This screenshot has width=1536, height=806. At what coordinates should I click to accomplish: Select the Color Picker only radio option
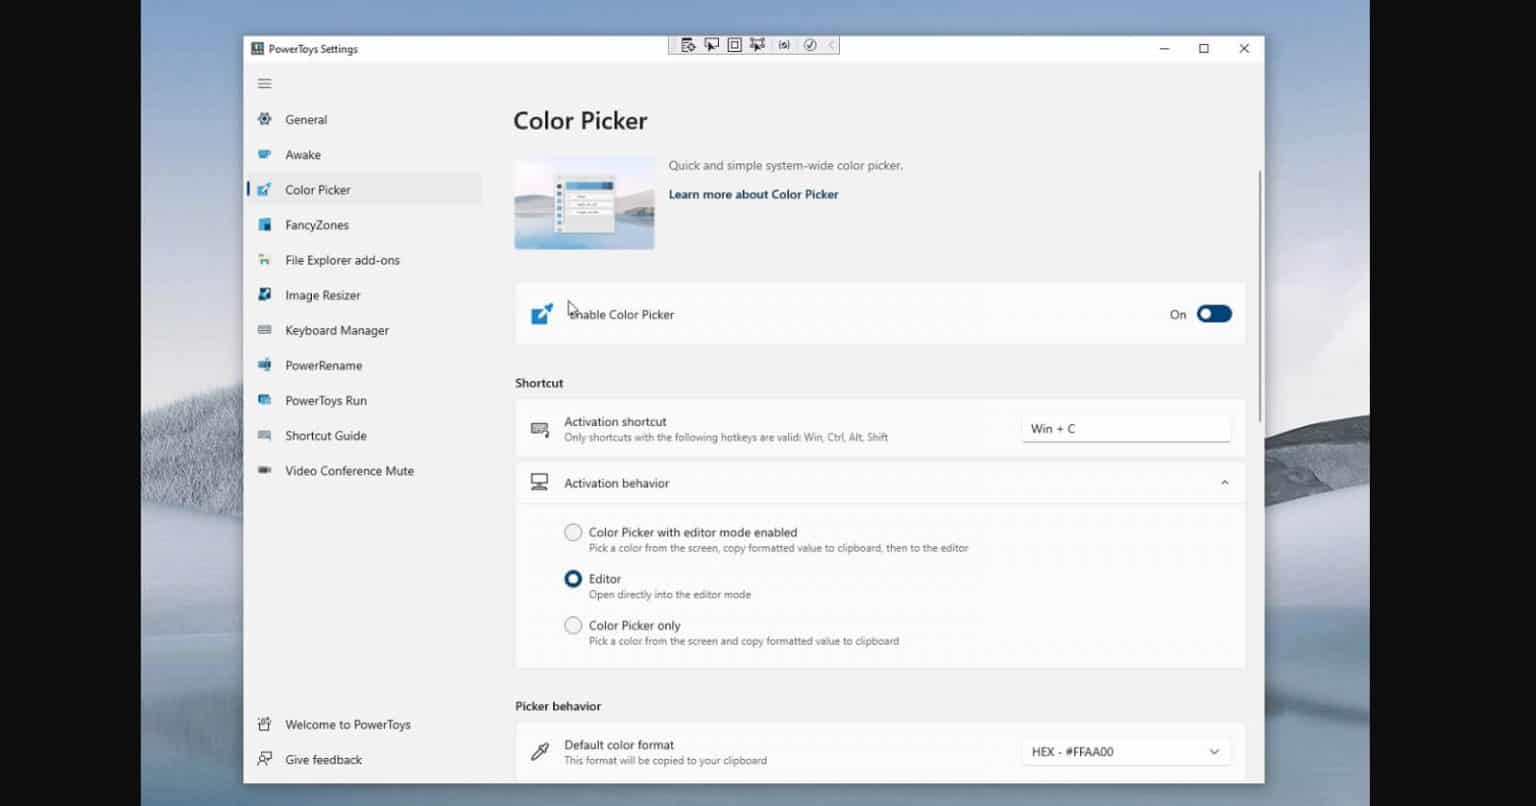[x=573, y=626]
